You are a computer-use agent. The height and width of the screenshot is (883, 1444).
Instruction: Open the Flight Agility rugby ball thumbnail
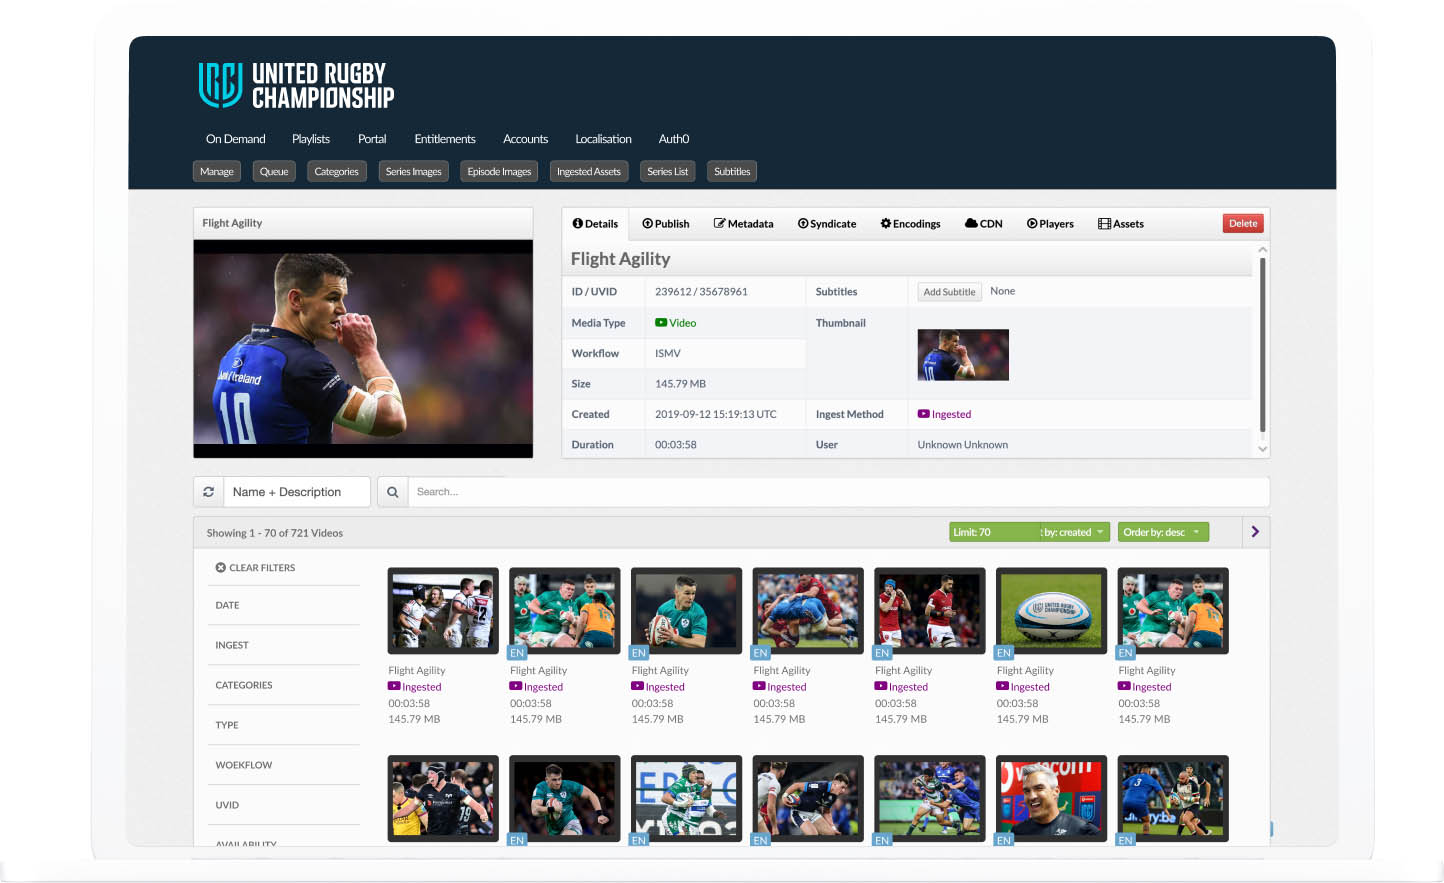[x=1050, y=610]
